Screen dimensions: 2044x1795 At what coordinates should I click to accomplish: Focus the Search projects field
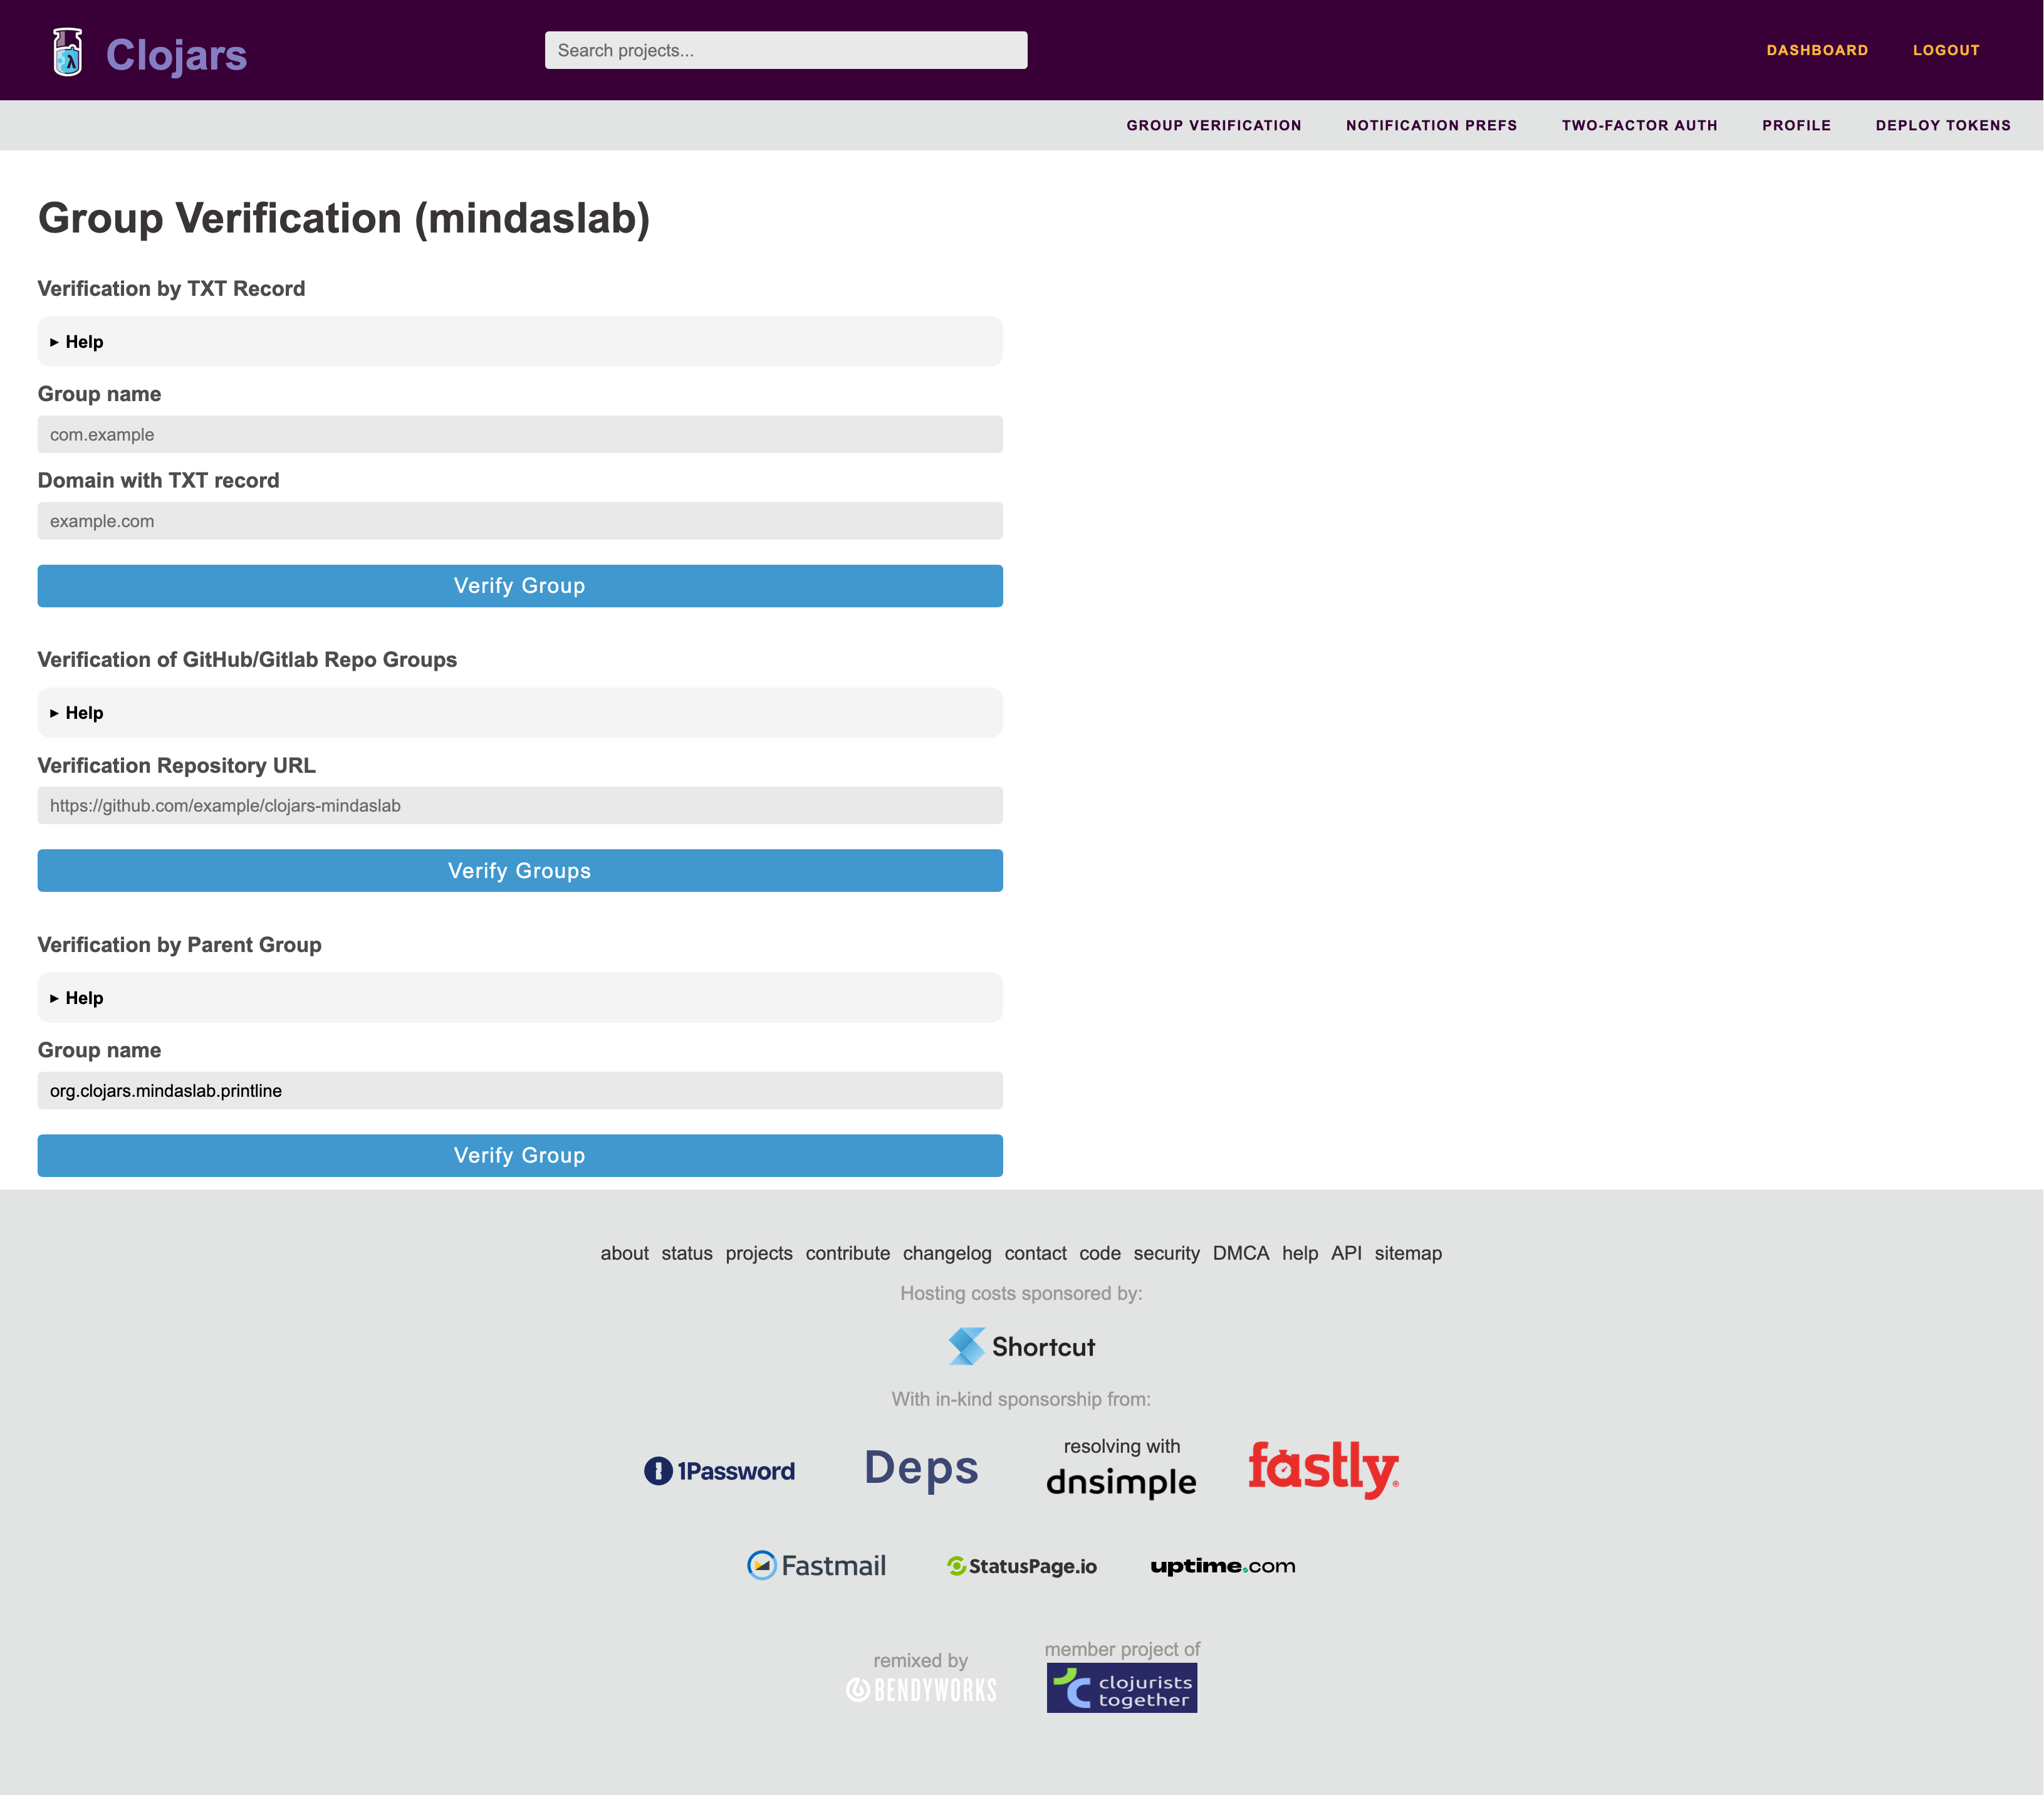tap(785, 50)
